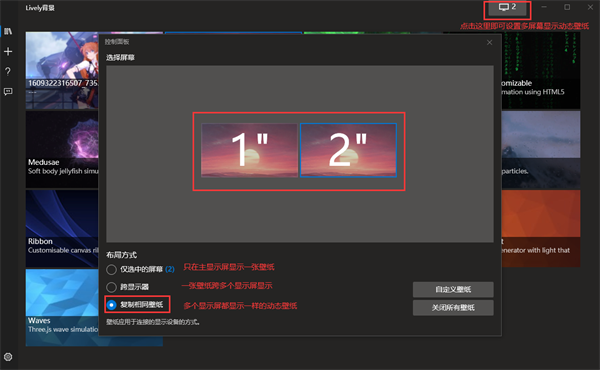
Task: Open the Medusae wallpaper tile
Action: point(62,149)
